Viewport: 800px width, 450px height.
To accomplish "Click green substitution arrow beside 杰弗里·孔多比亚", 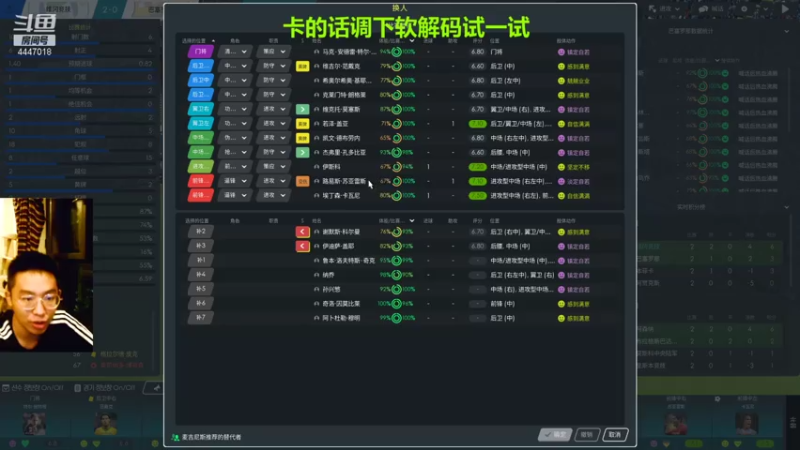I will tap(302, 152).
